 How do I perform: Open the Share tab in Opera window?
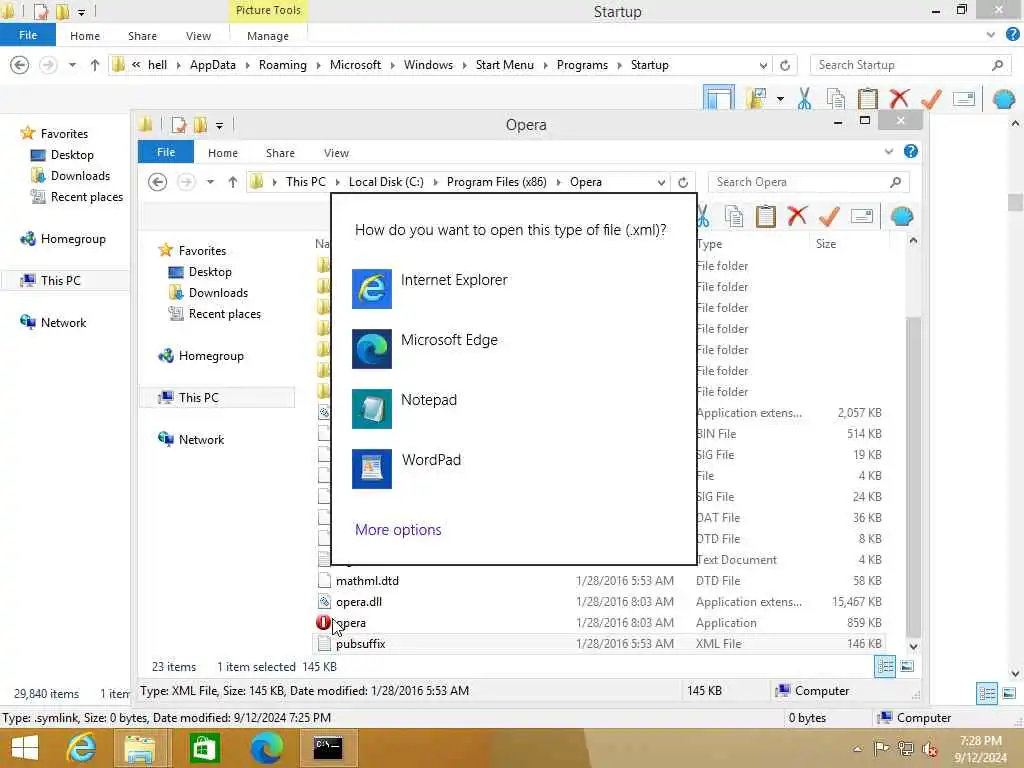coord(280,153)
